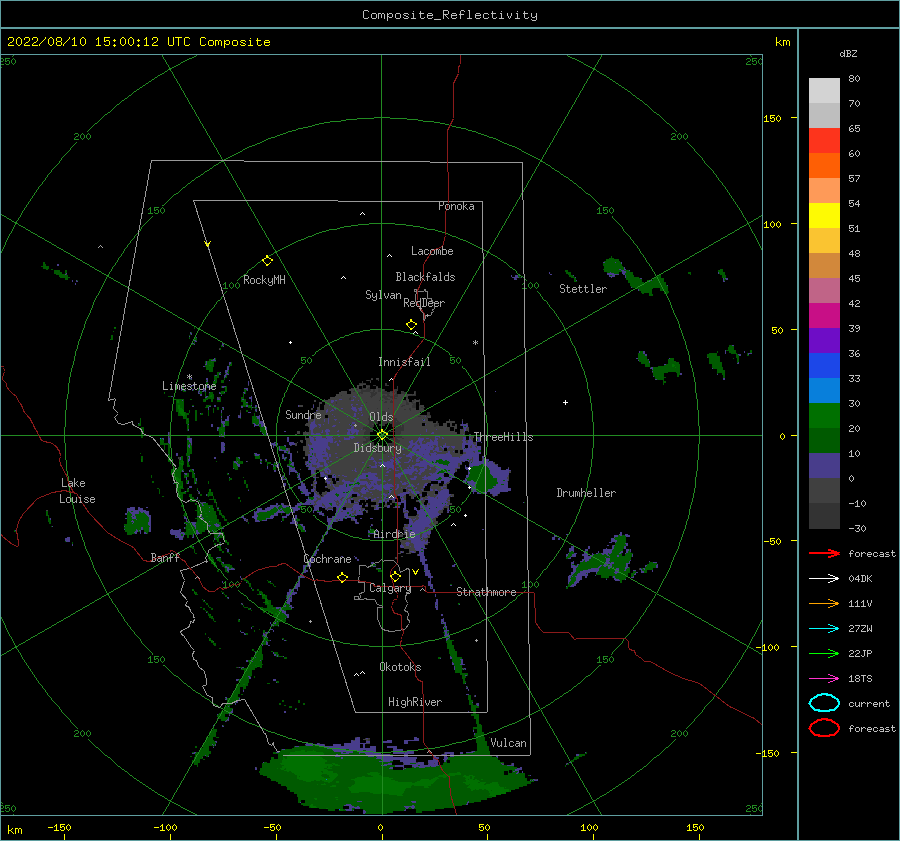Viewport: 900px width, 841px height.
Task: Click the Banff city label
Action: coord(165,557)
